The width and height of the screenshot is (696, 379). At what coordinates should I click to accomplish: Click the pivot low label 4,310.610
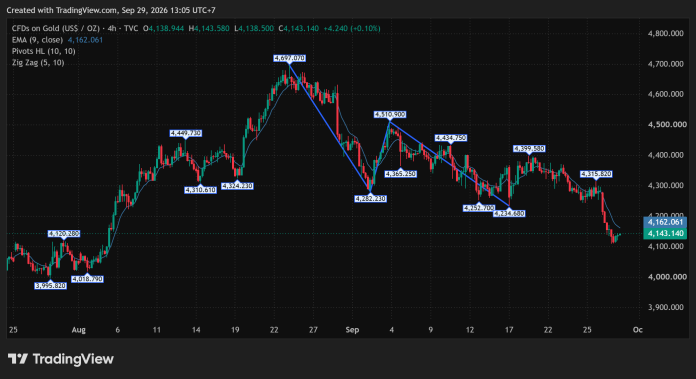tap(201, 190)
